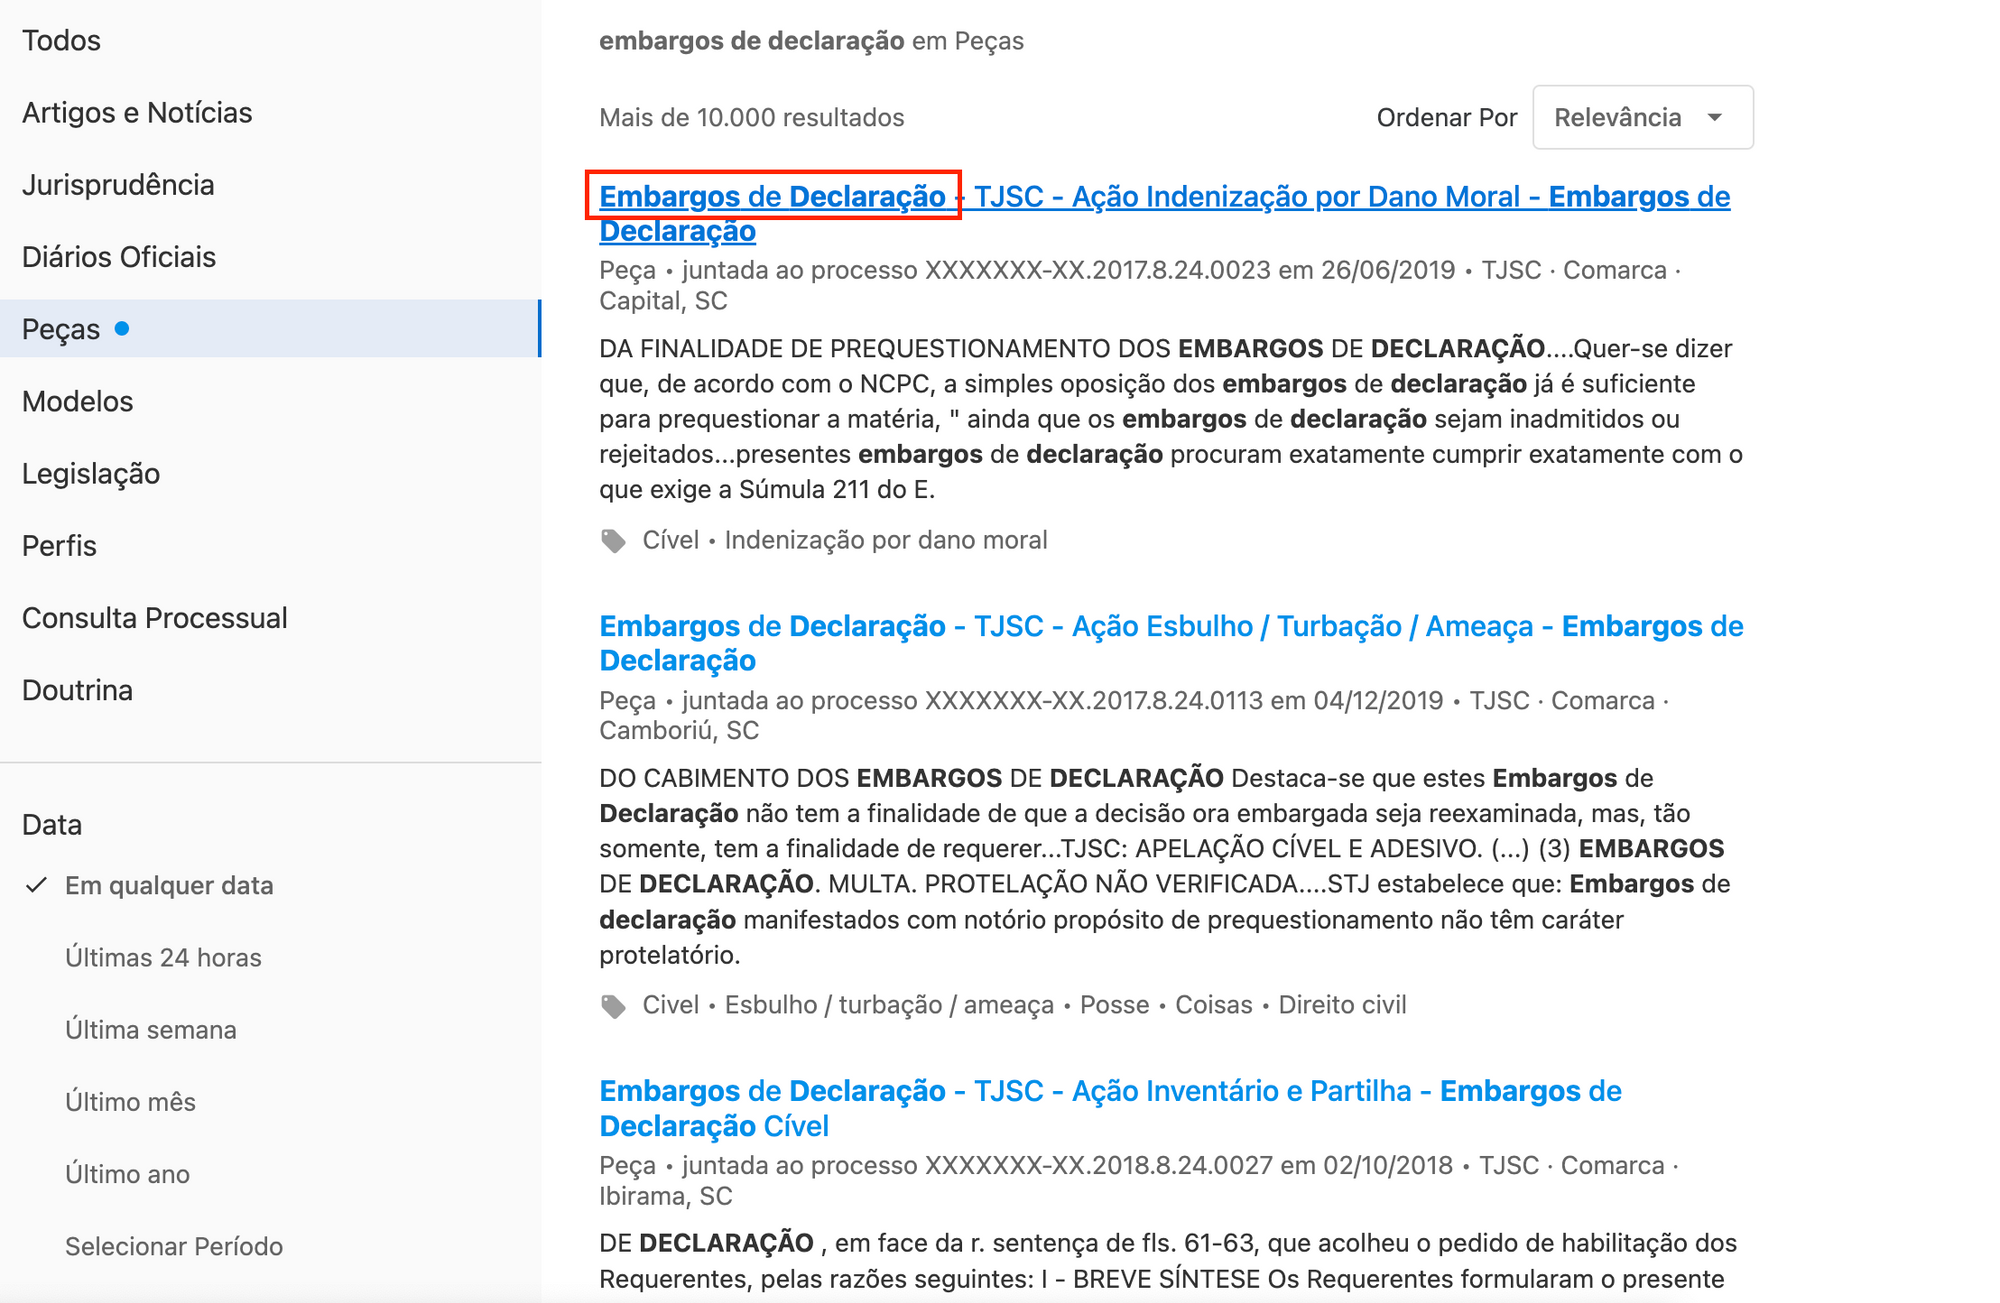The width and height of the screenshot is (2000, 1303).
Task: Switch to Jurisprudência category
Action: [118, 185]
